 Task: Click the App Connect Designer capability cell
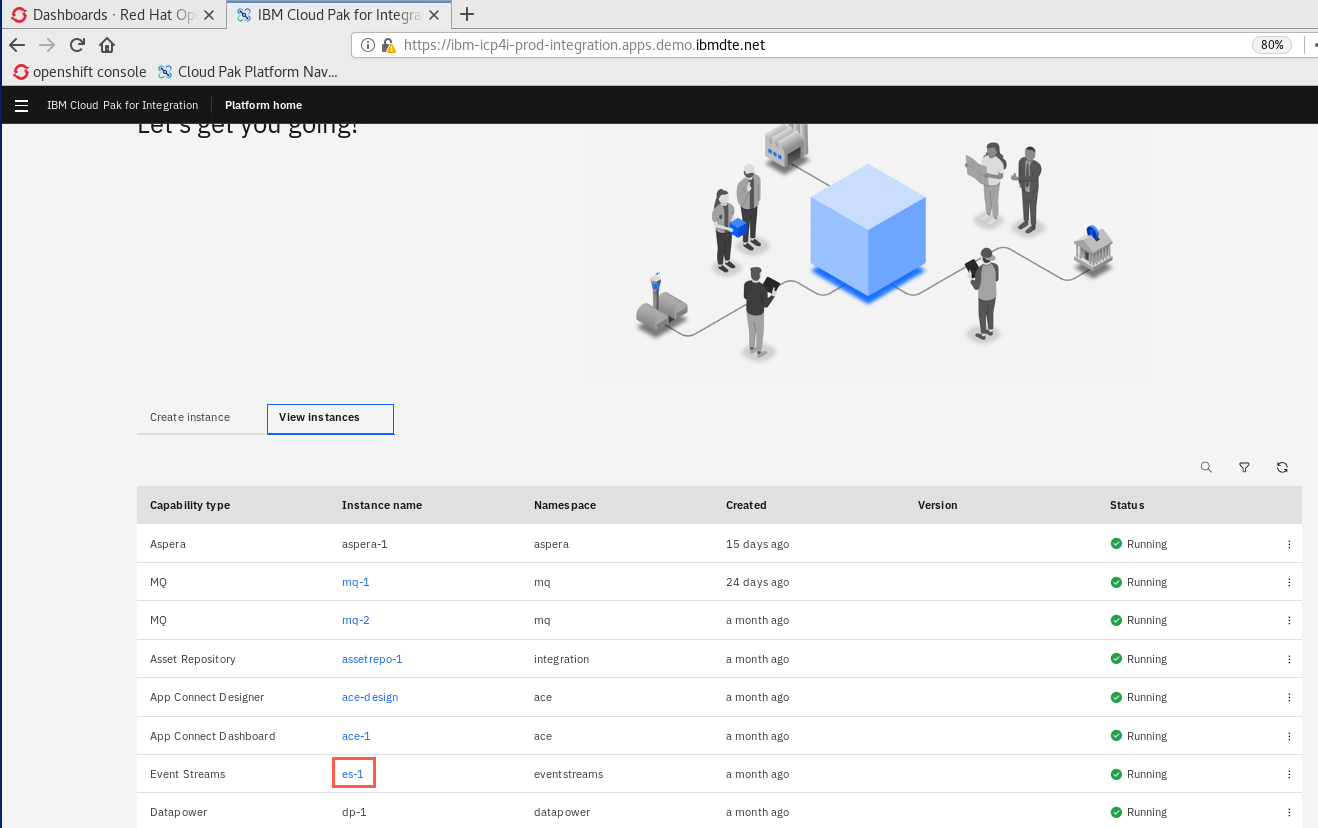pyautogui.click(x=207, y=697)
